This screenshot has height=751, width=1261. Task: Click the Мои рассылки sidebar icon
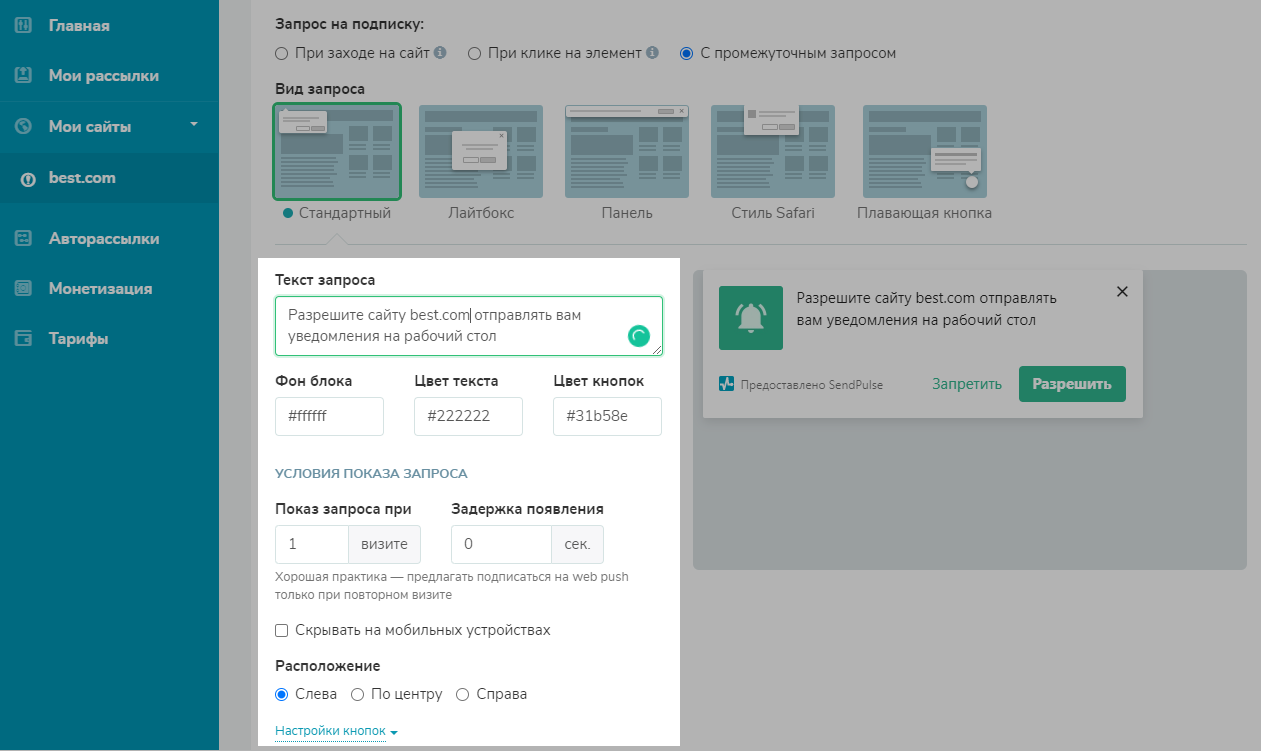point(25,76)
